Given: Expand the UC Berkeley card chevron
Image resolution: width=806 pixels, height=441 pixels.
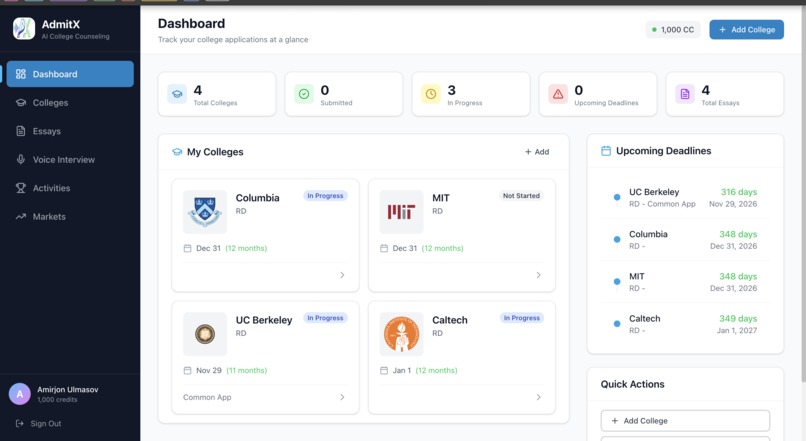Looking at the screenshot, I should [342, 397].
